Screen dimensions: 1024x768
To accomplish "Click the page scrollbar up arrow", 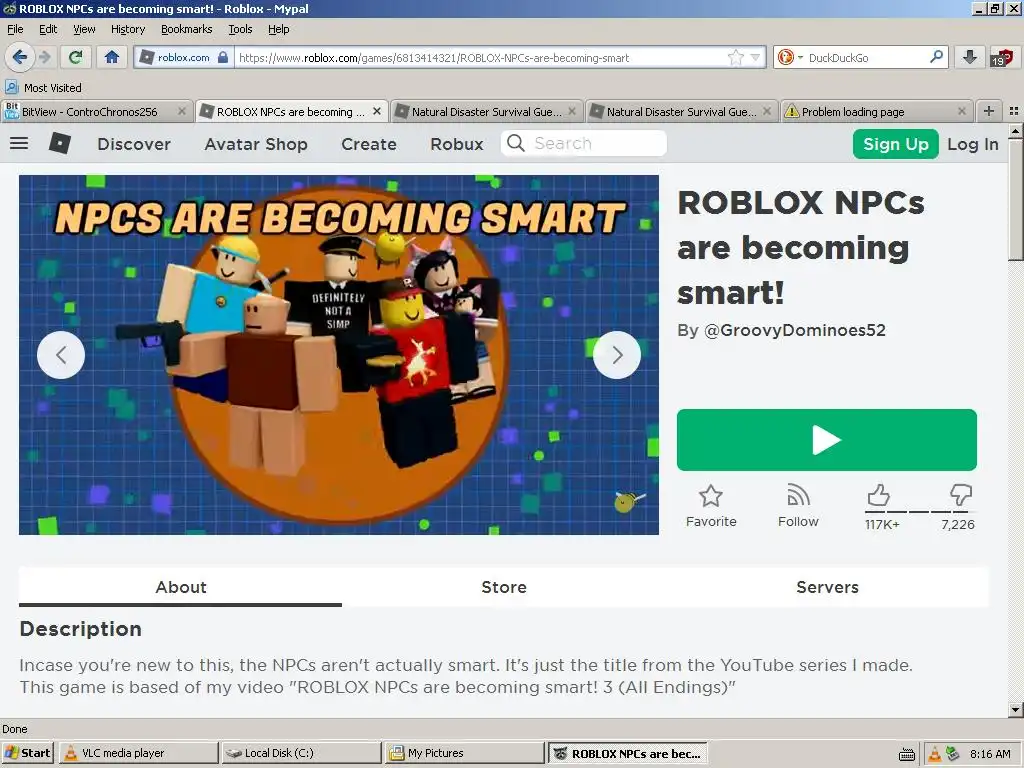I will point(1016,131).
